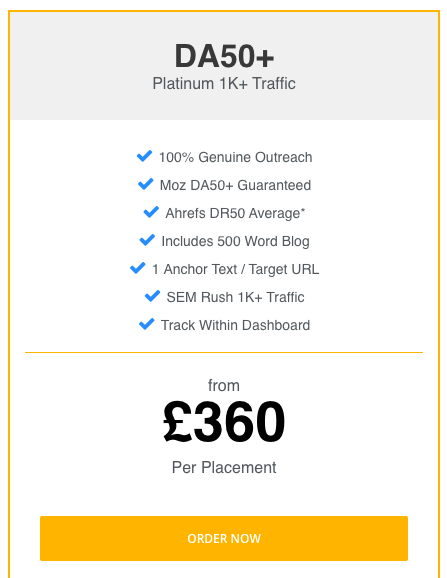Click the checkmark beside 100% Genuine Outreach
Image resolution: width=447 pixels, height=578 pixels.
tap(144, 156)
